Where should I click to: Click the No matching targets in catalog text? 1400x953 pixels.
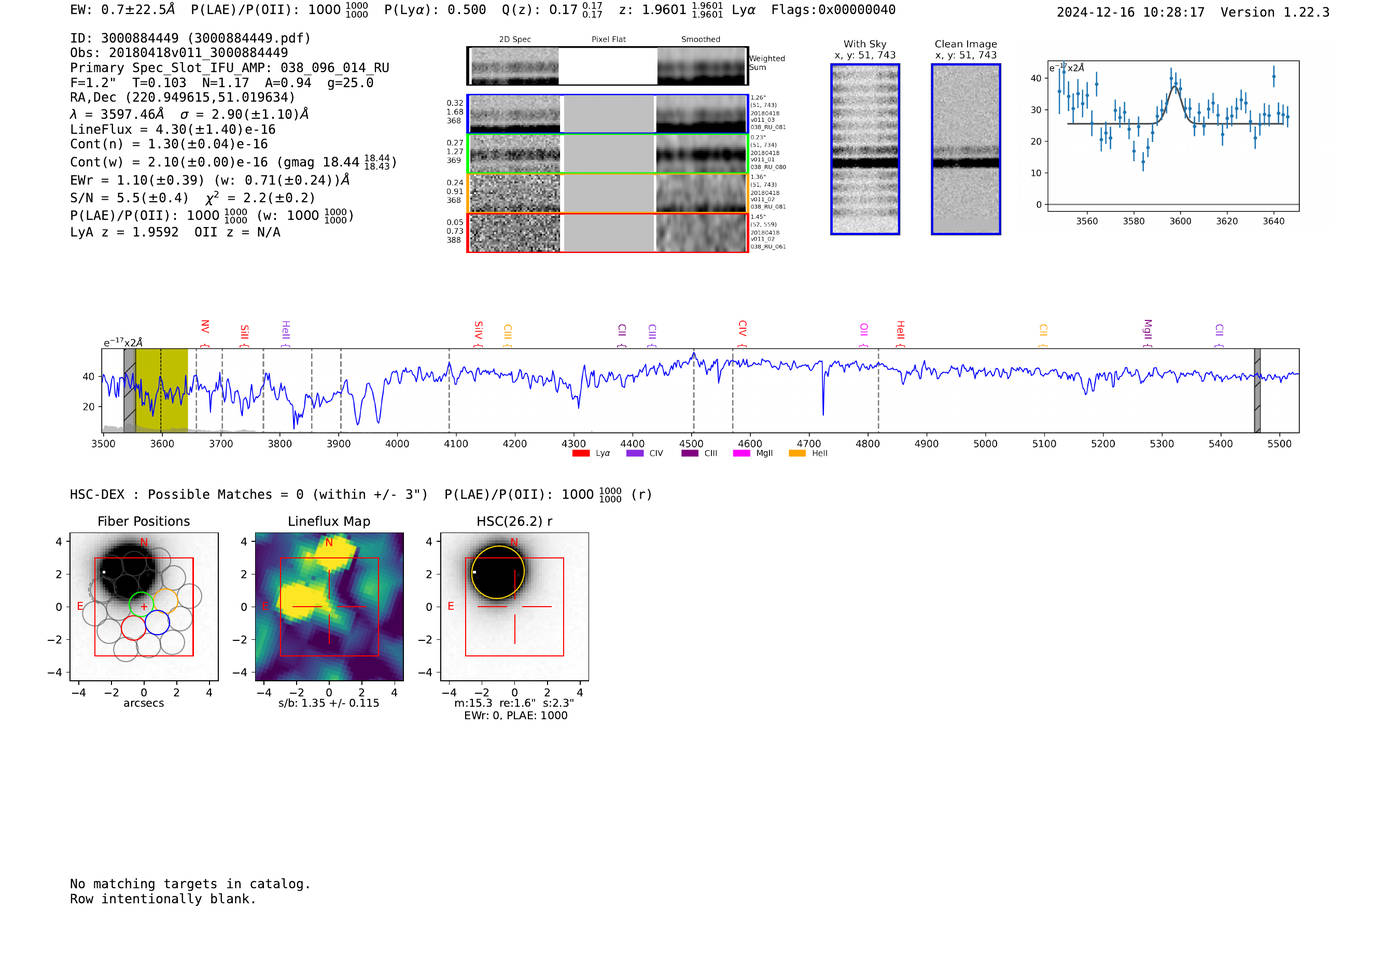pyautogui.click(x=190, y=884)
